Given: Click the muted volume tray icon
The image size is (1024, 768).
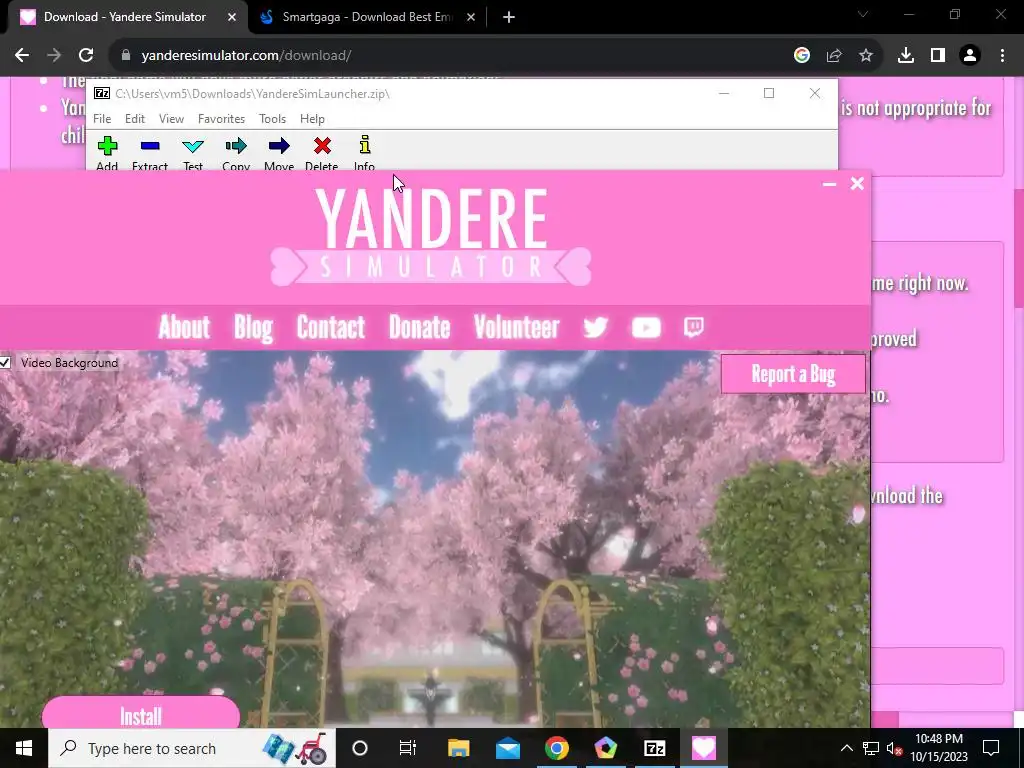Looking at the screenshot, I should click(895, 748).
